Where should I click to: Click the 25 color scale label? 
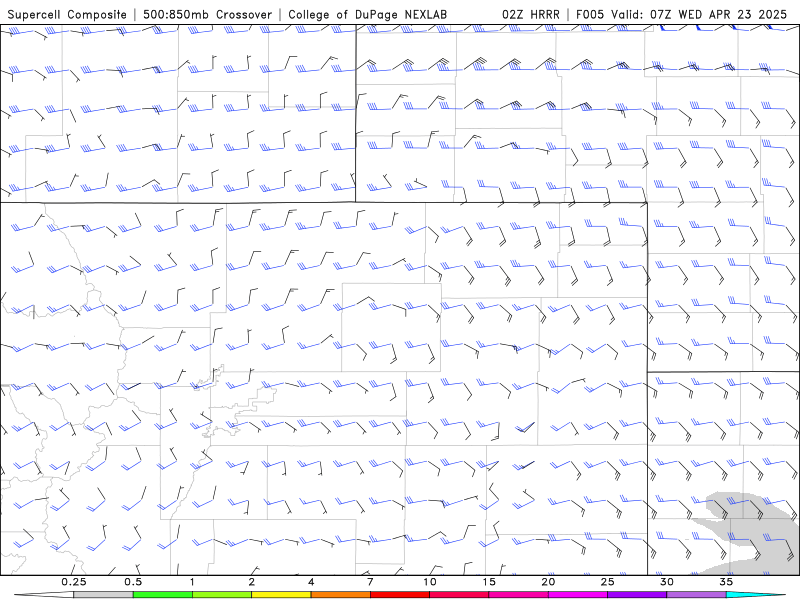(x=607, y=582)
